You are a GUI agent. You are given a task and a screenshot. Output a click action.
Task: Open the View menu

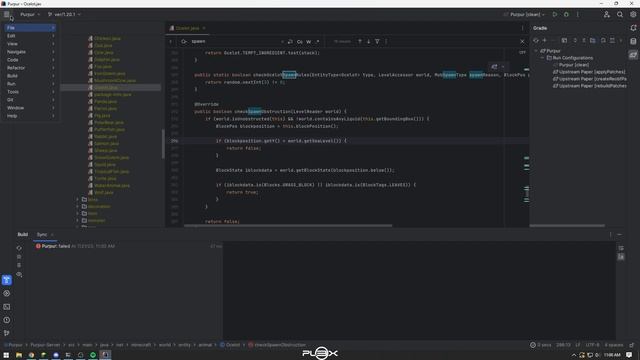pyautogui.click(x=30, y=44)
